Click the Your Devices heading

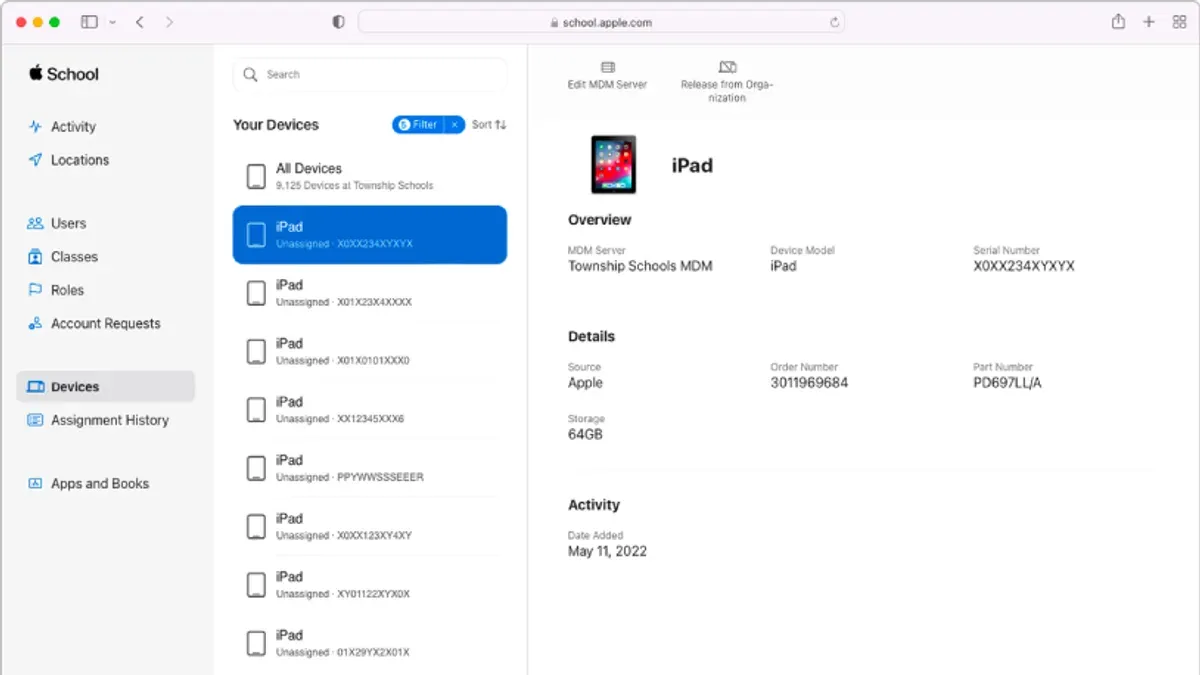(x=276, y=125)
